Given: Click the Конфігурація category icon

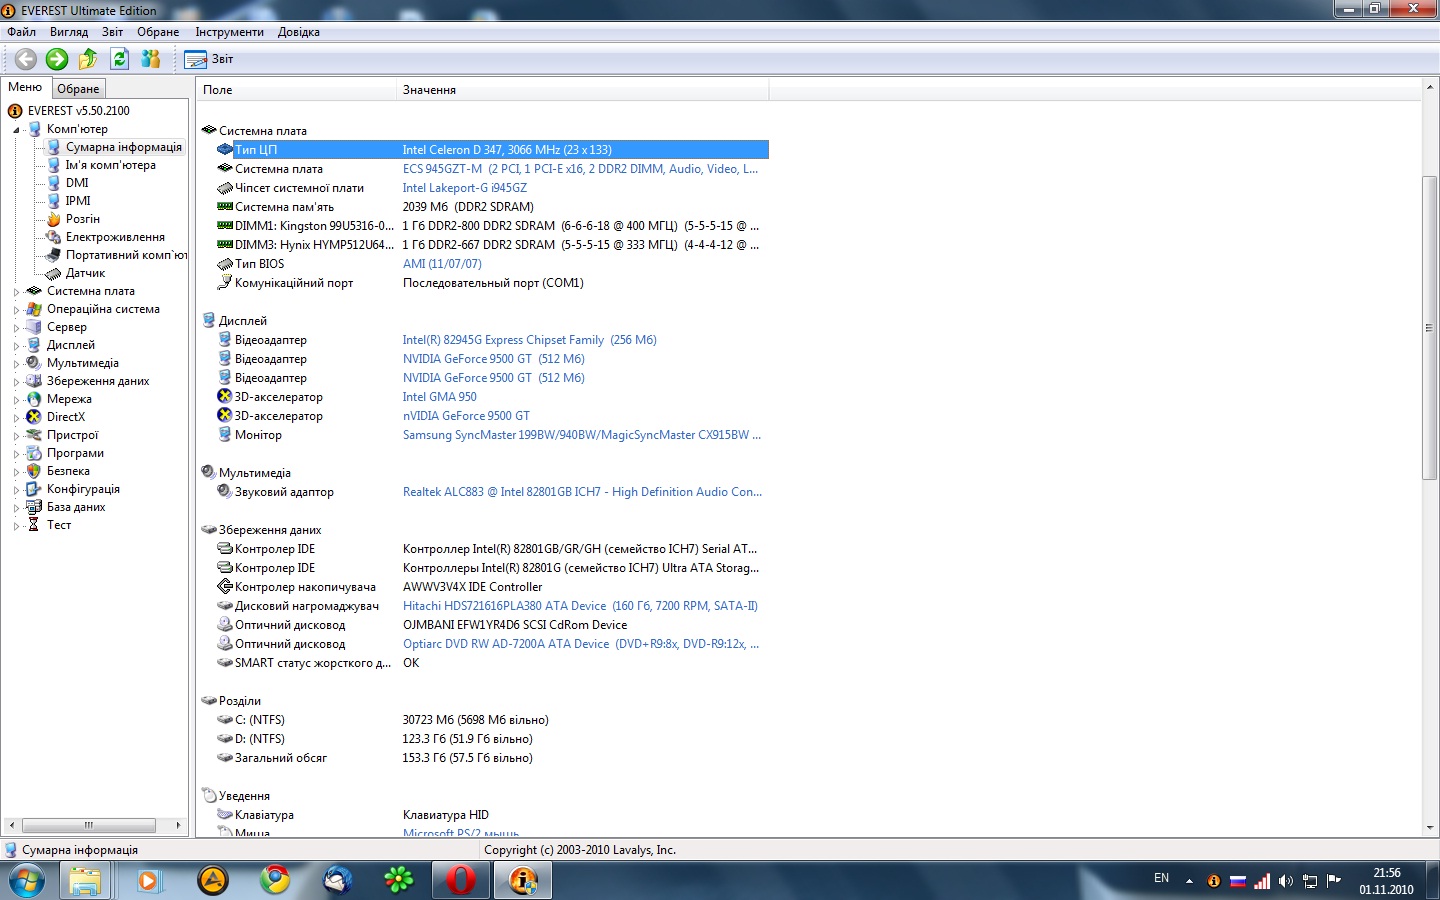Looking at the screenshot, I should click(34, 489).
